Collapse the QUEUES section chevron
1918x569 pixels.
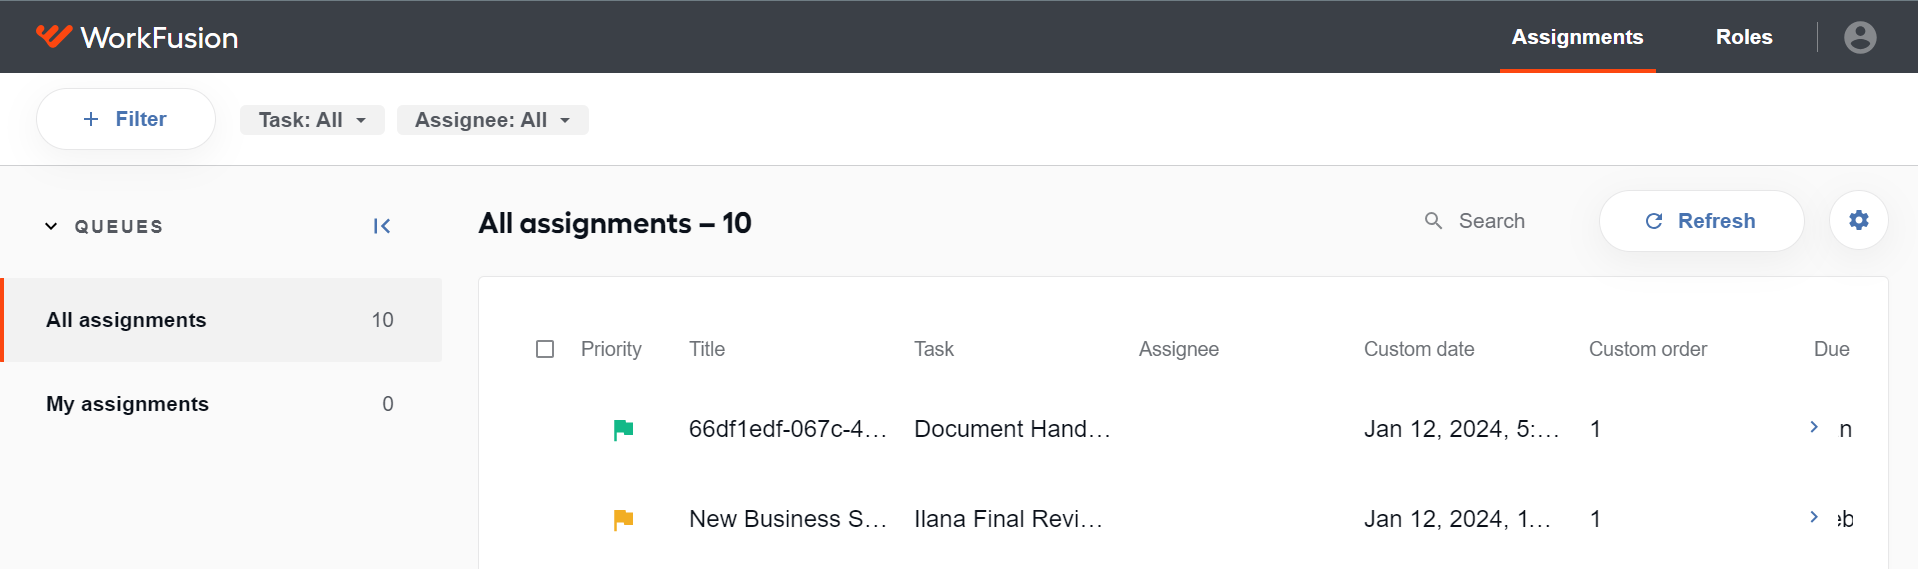(x=51, y=226)
